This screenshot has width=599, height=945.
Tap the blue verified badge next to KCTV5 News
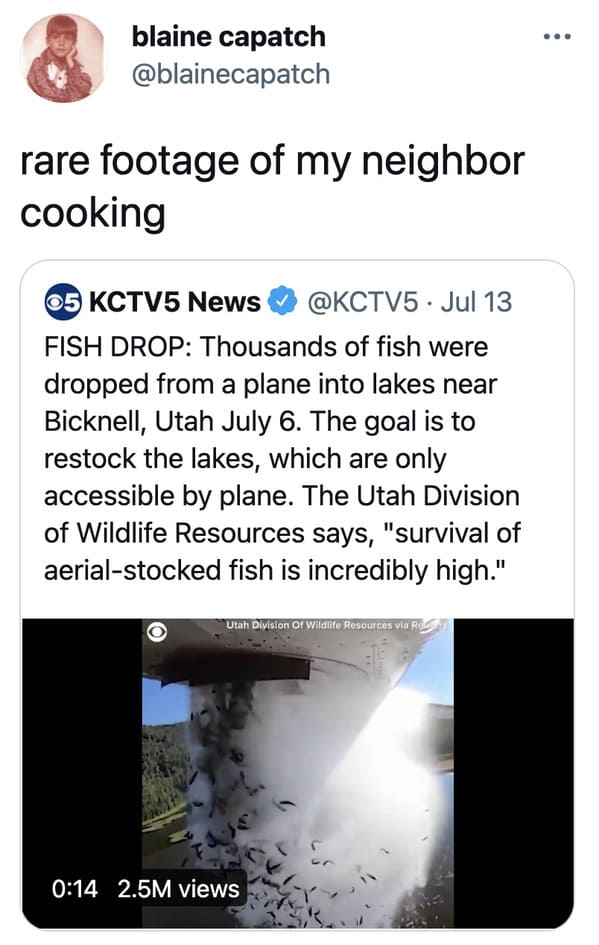[x=283, y=301]
